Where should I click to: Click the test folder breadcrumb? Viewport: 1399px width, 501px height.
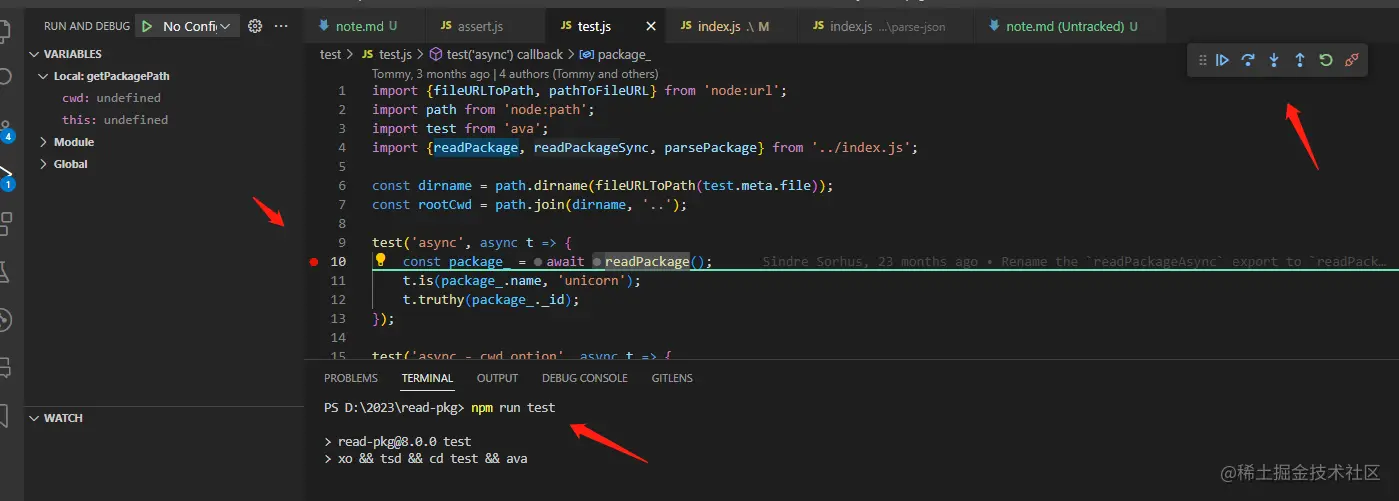point(330,55)
